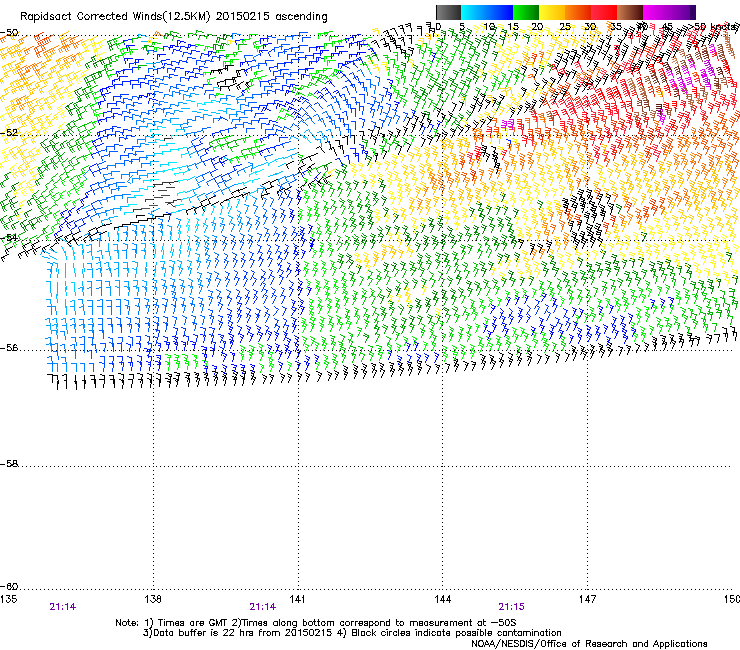The image size is (740, 650).
Task: Click the '138' longitude axis label
Action: (x=153, y=599)
